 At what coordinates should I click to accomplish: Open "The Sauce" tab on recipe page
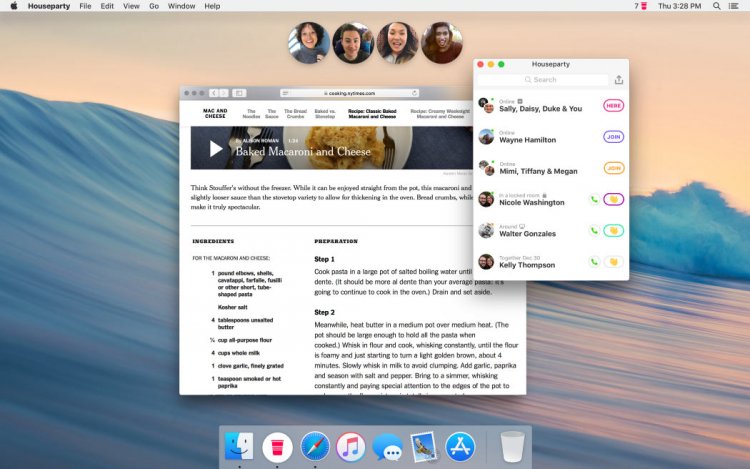tap(272, 114)
